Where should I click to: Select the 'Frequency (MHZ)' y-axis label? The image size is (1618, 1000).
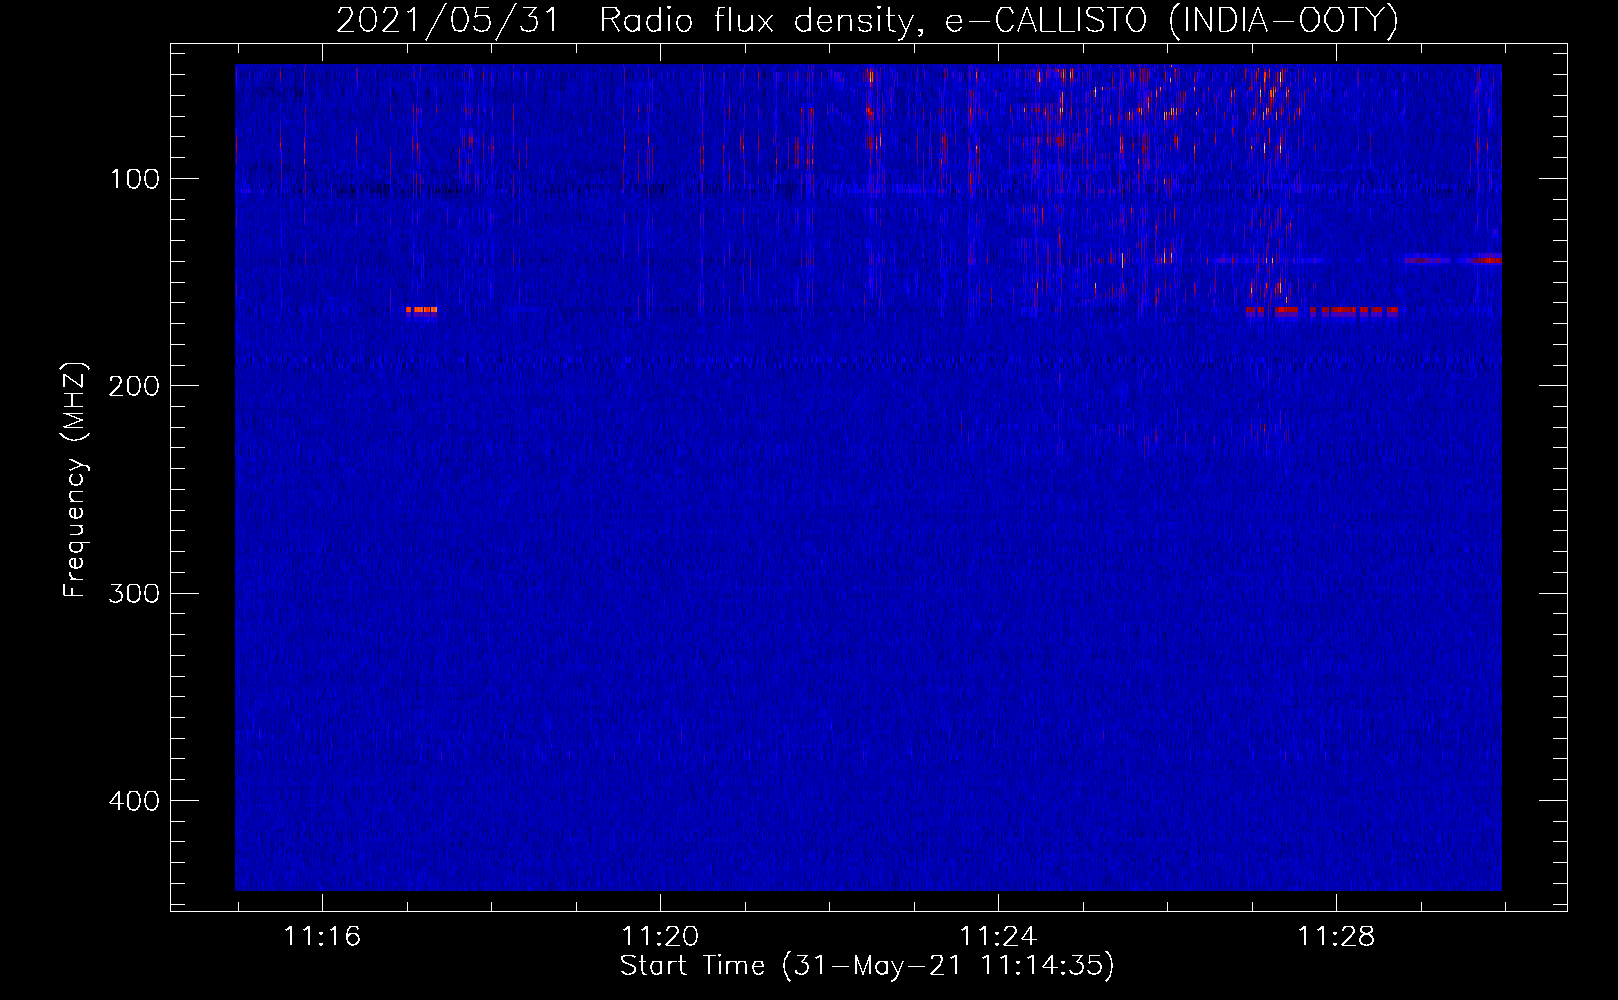click(x=75, y=480)
